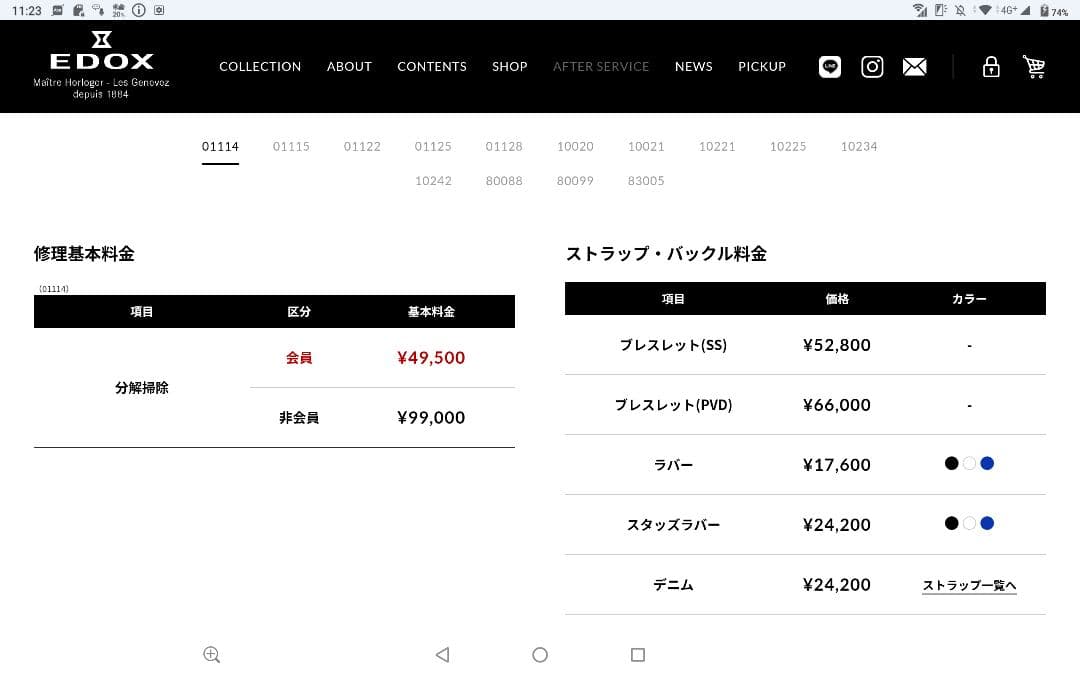Click the login lock icon
Image resolution: width=1080 pixels, height=675 pixels.
(991, 67)
